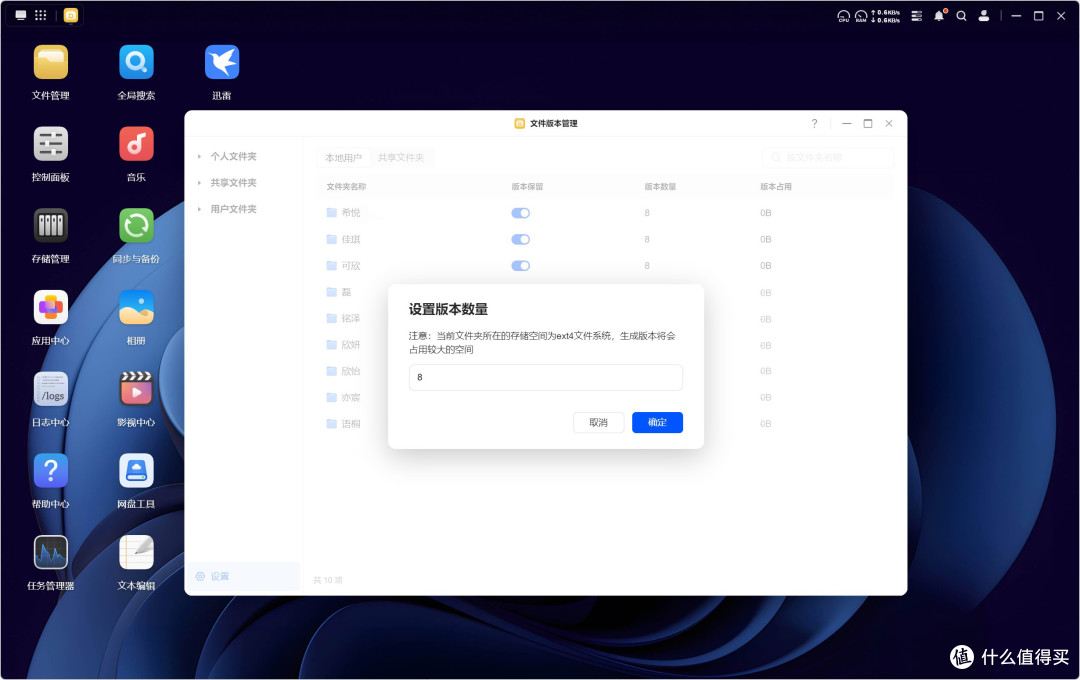The height and width of the screenshot is (680, 1080).
Task: Expand the 用户文件夹 tree node
Action: tap(199, 209)
